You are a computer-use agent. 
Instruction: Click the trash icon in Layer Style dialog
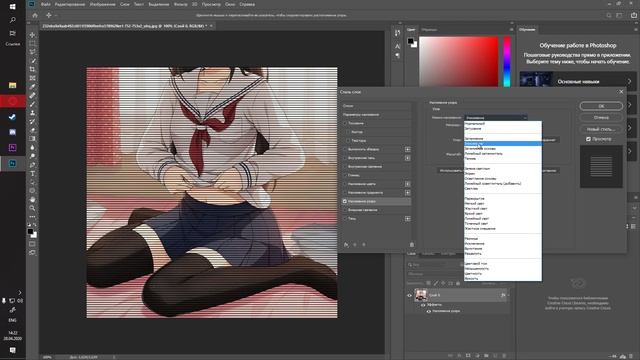411,244
